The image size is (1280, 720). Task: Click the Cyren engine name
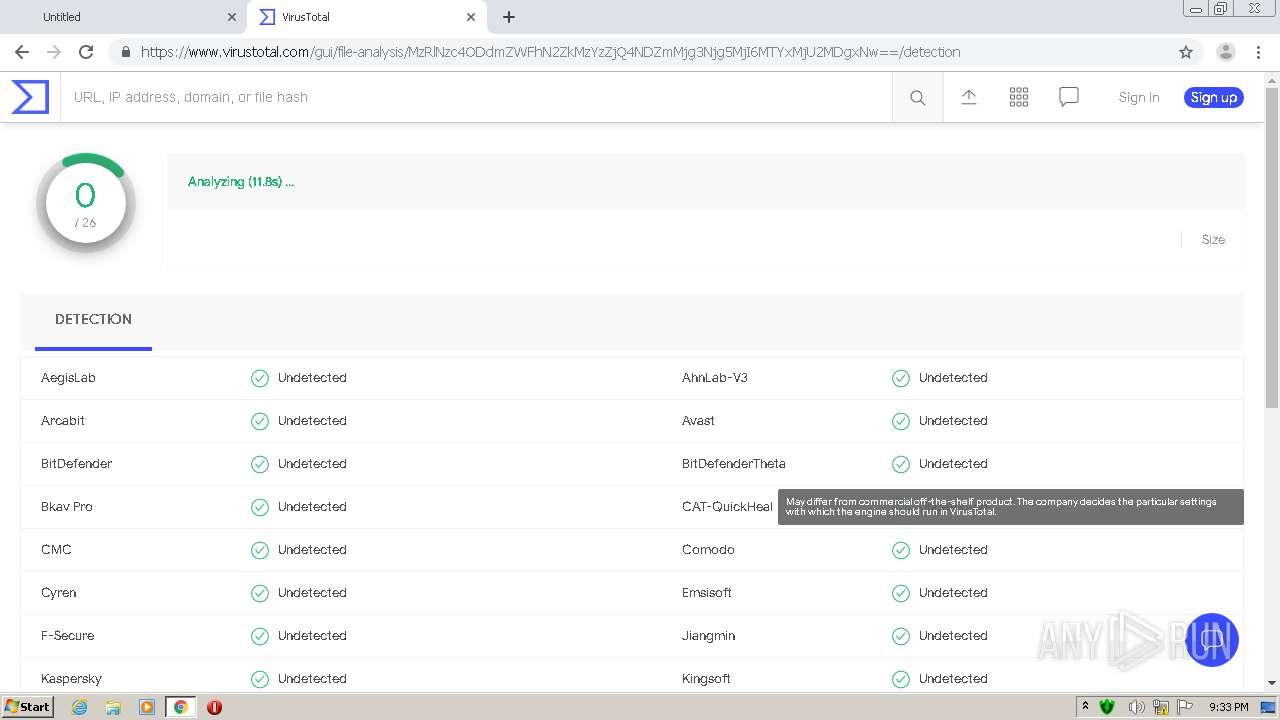pyautogui.click(x=59, y=593)
